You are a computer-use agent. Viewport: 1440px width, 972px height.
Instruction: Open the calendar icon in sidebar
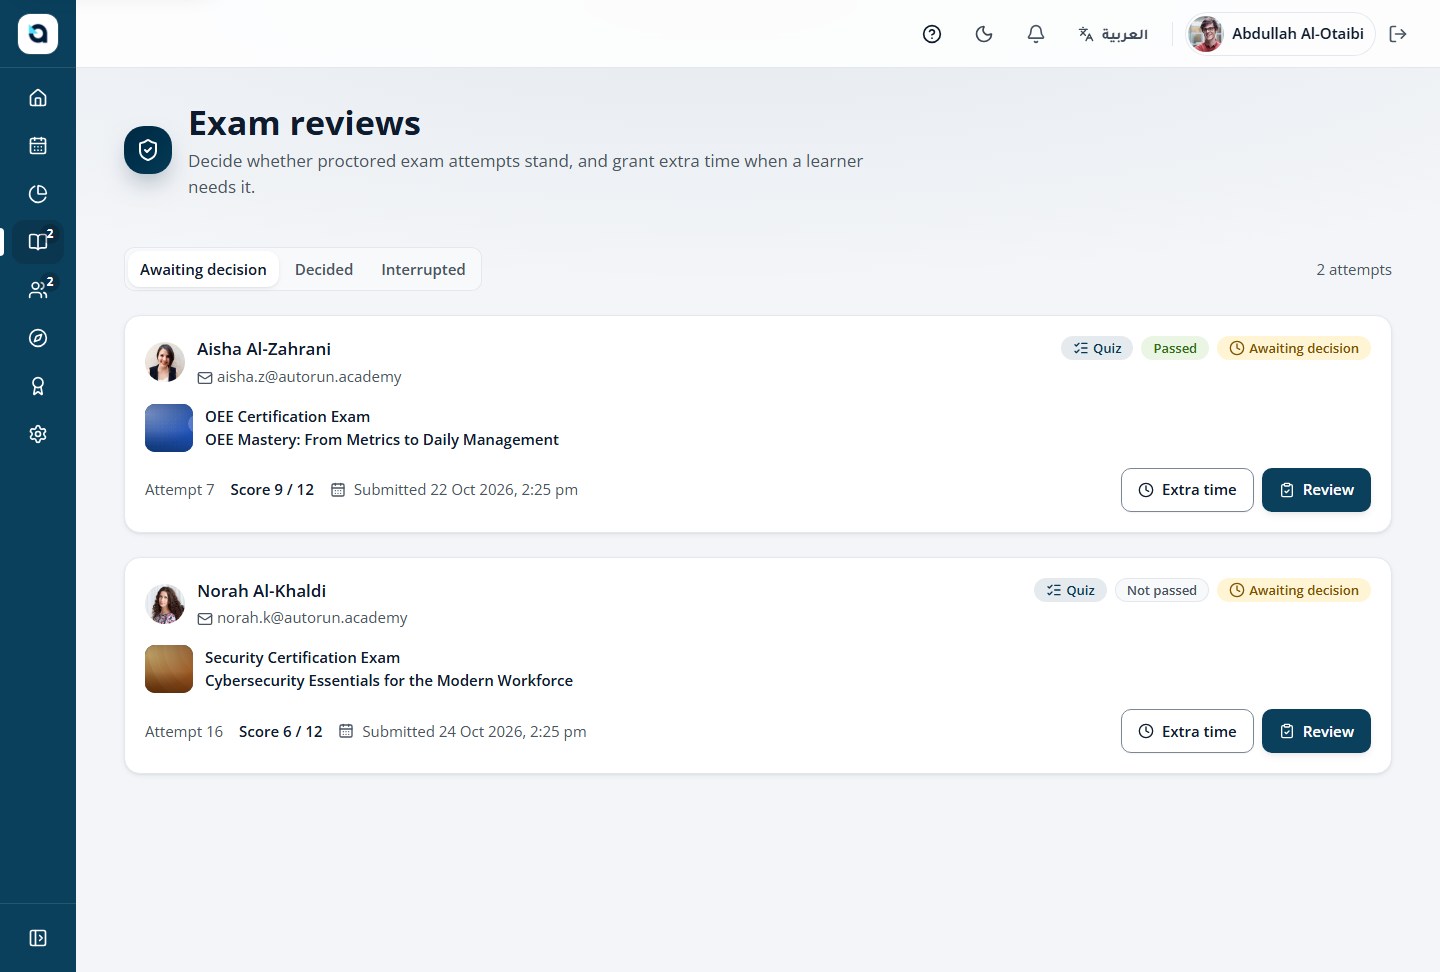tap(38, 146)
